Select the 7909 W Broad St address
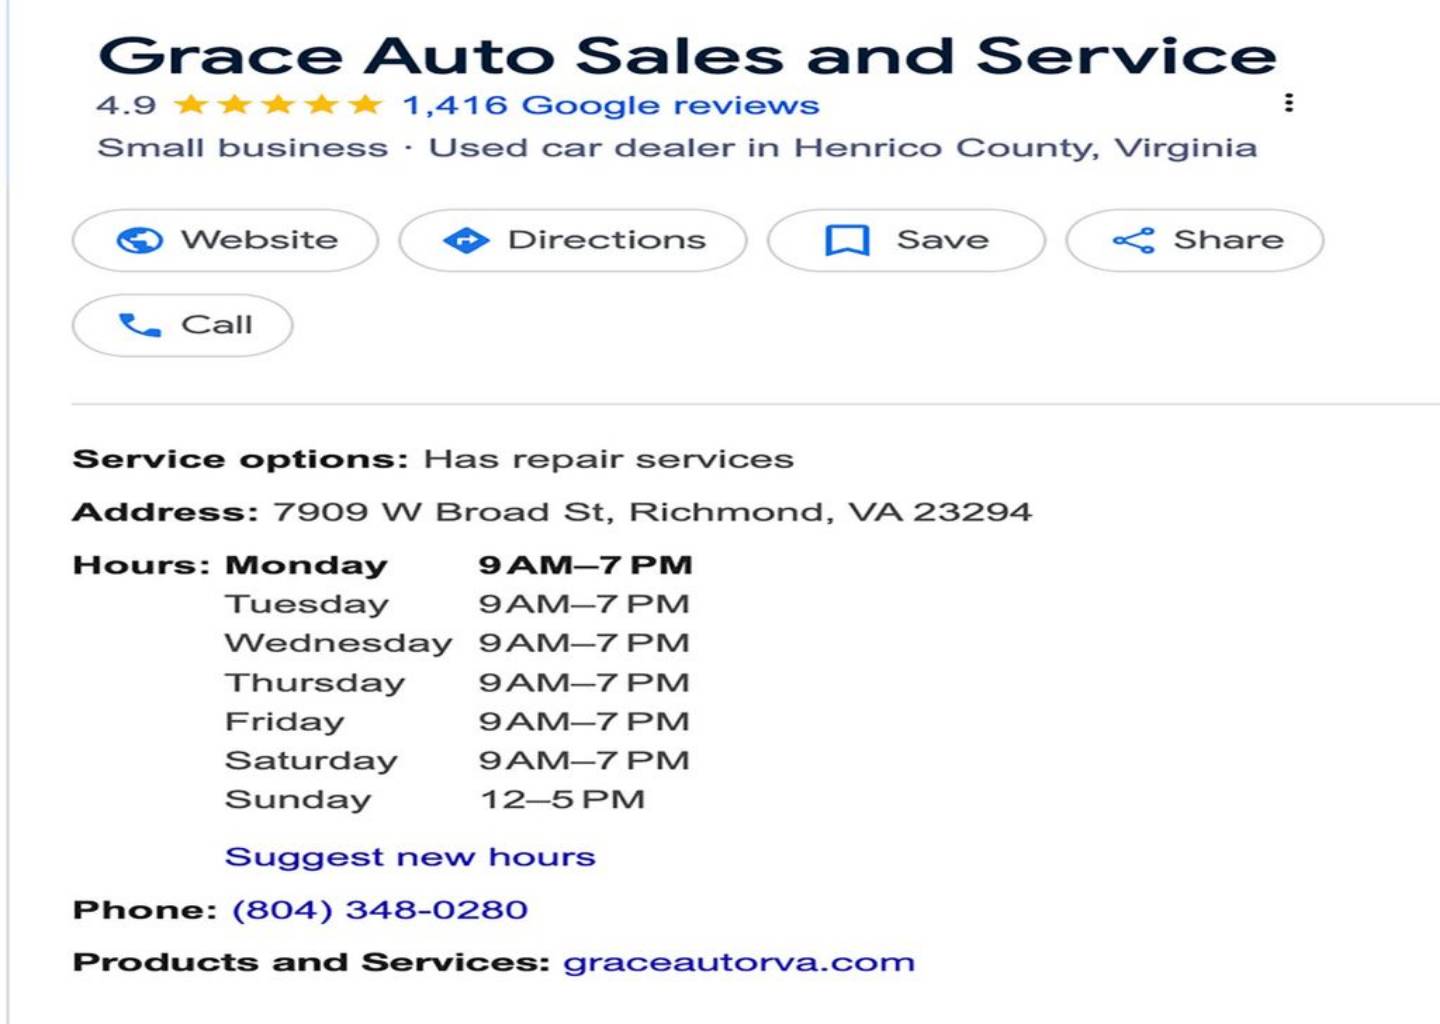 (652, 512)
